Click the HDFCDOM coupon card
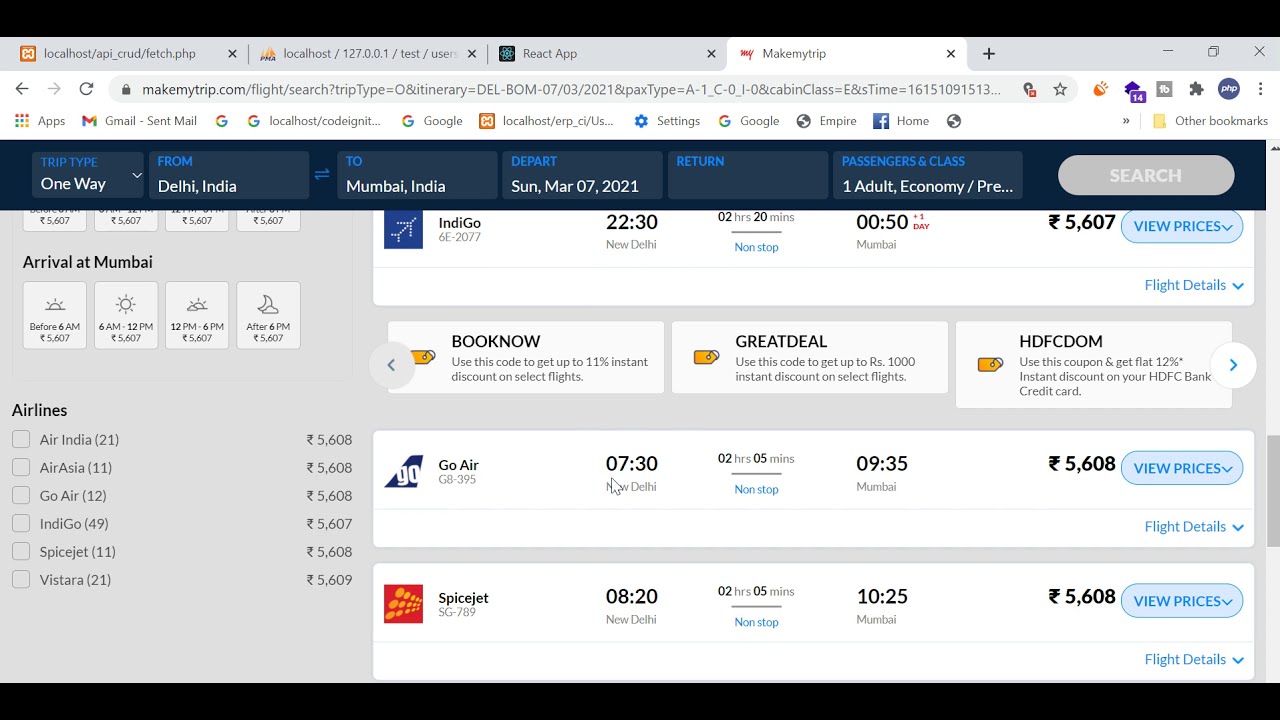Viewport: 1280px width, 720px height. click(x=1094, y=364)
